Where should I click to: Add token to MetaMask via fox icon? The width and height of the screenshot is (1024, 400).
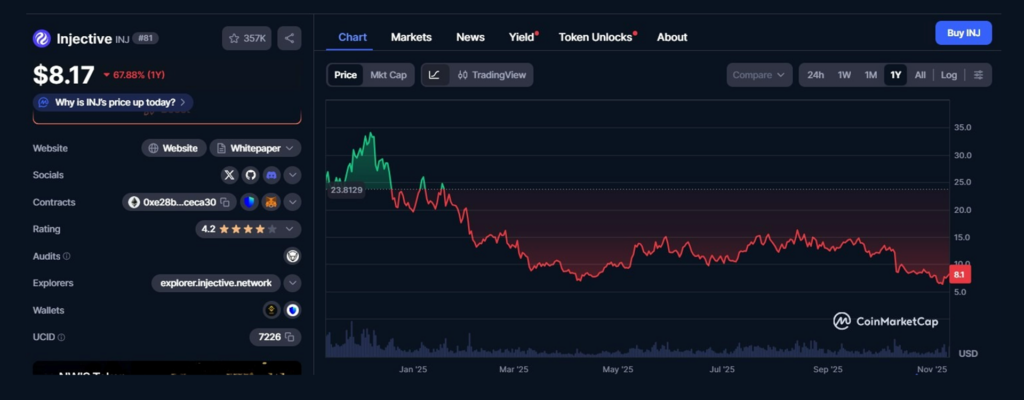pyautogui.click(x=271, y=203)
